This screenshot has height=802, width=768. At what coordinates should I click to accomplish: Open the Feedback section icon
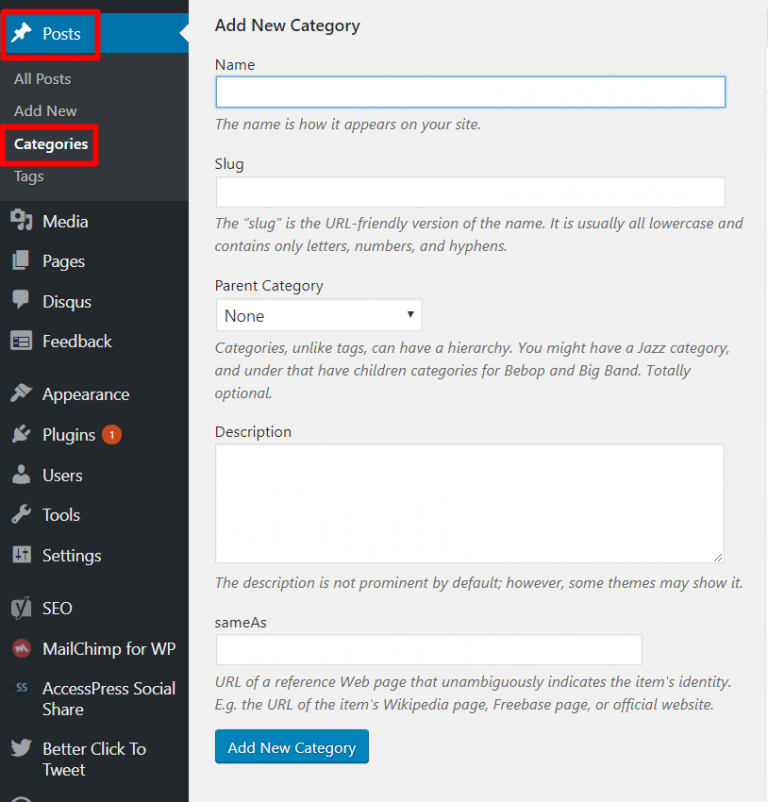click(x=22, y=341)
